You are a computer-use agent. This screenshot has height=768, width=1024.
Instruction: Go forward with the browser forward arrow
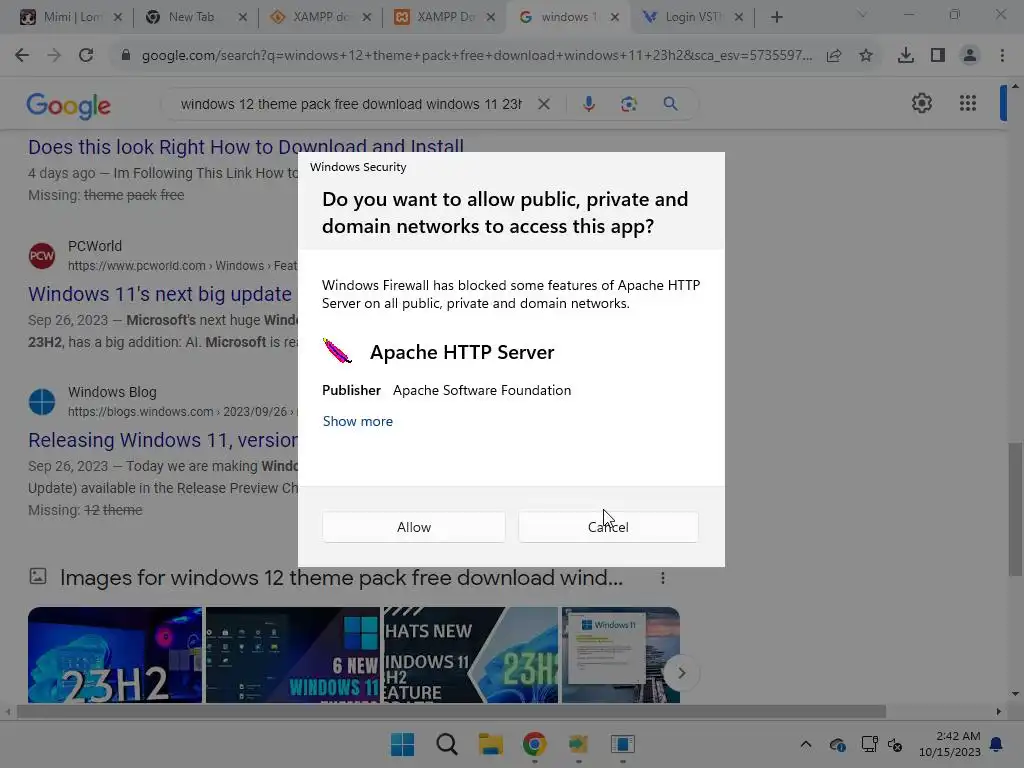click(x=54, y=56)
